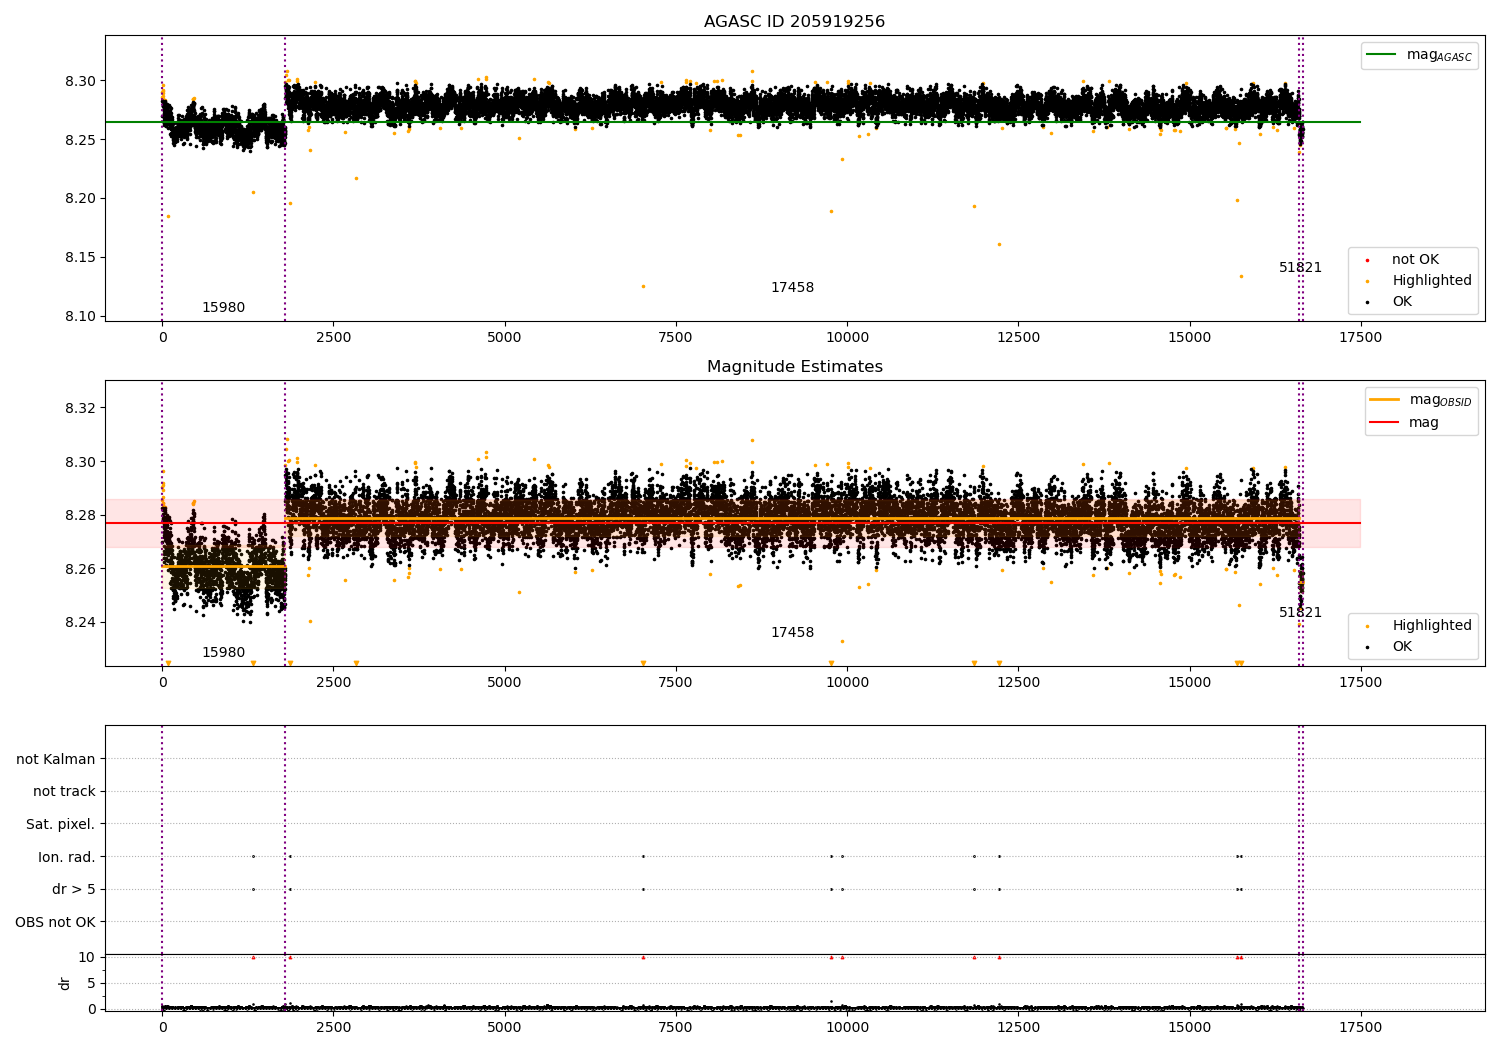Click the orange mag OBSID segment at 8.26

[x=224, y=567]
